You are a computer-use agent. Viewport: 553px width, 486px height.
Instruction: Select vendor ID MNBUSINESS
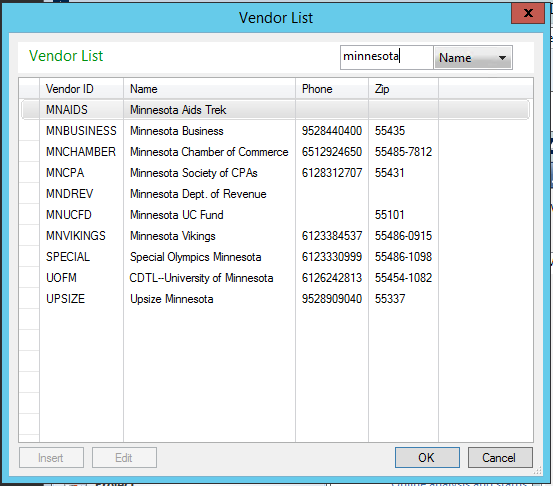81,131
